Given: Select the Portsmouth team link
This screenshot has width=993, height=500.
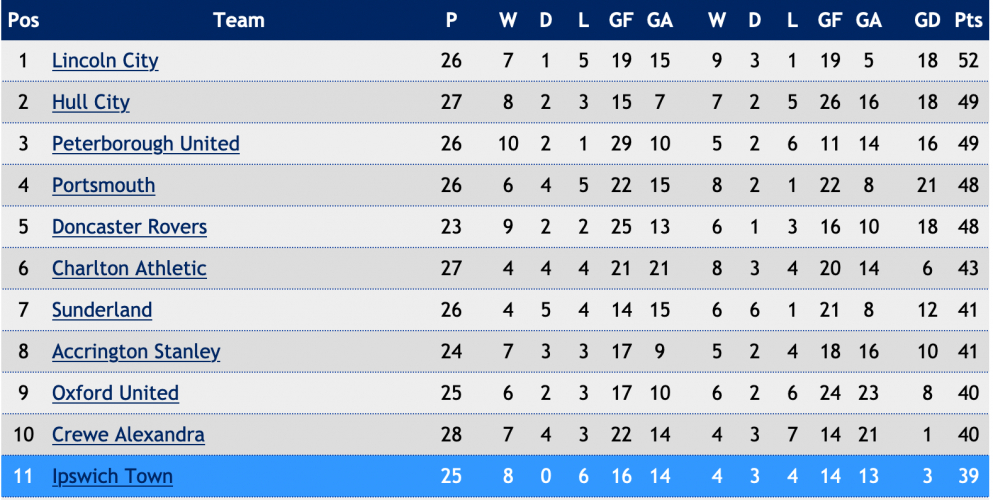Looking at the screenshot, I should coord(103,185).
